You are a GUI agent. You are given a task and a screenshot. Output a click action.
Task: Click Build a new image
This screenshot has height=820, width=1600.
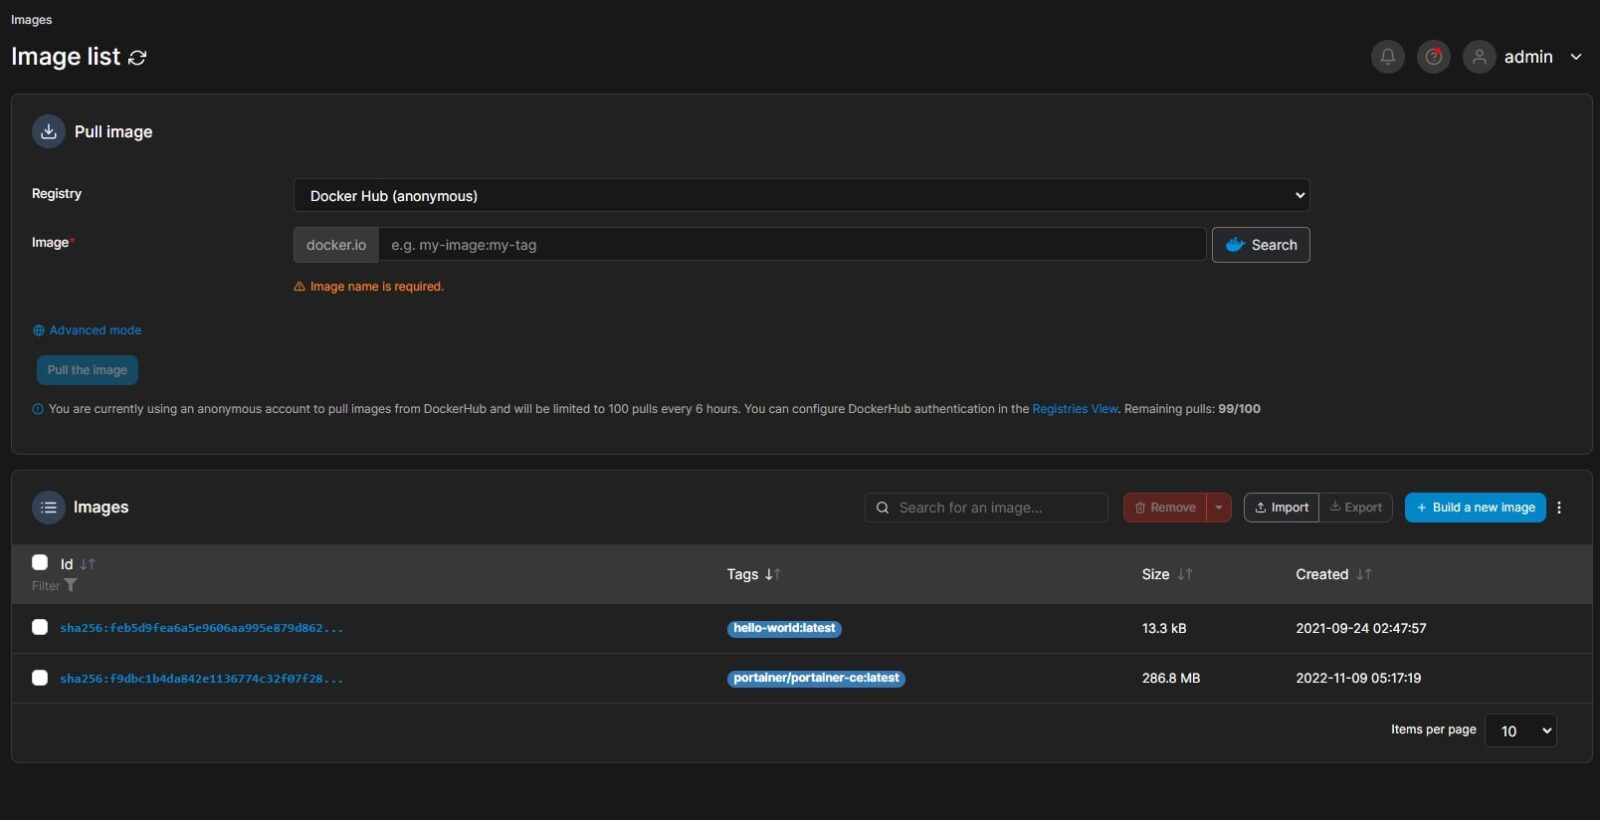click(x=1475, y=508)
